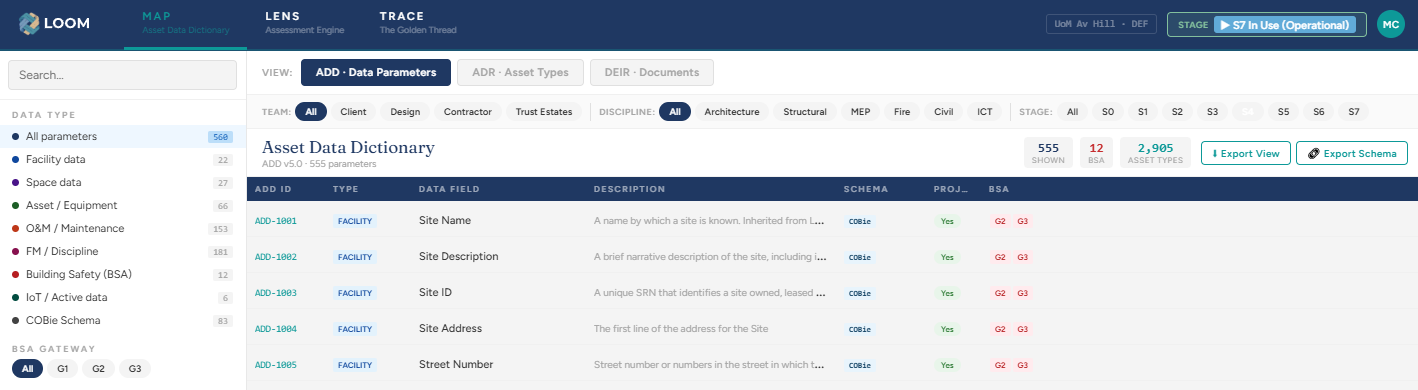Click the ADD ID column header
This screenshot has width=1418, height=390.
tap(273, 189)
